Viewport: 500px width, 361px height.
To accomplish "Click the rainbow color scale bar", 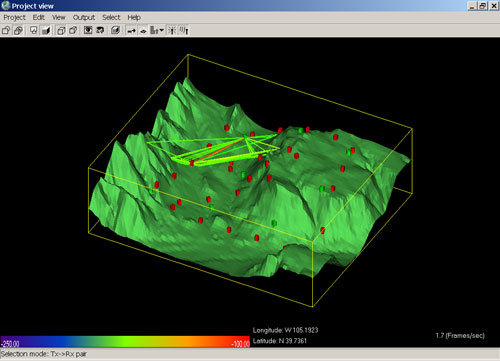I will click(125, 342).
